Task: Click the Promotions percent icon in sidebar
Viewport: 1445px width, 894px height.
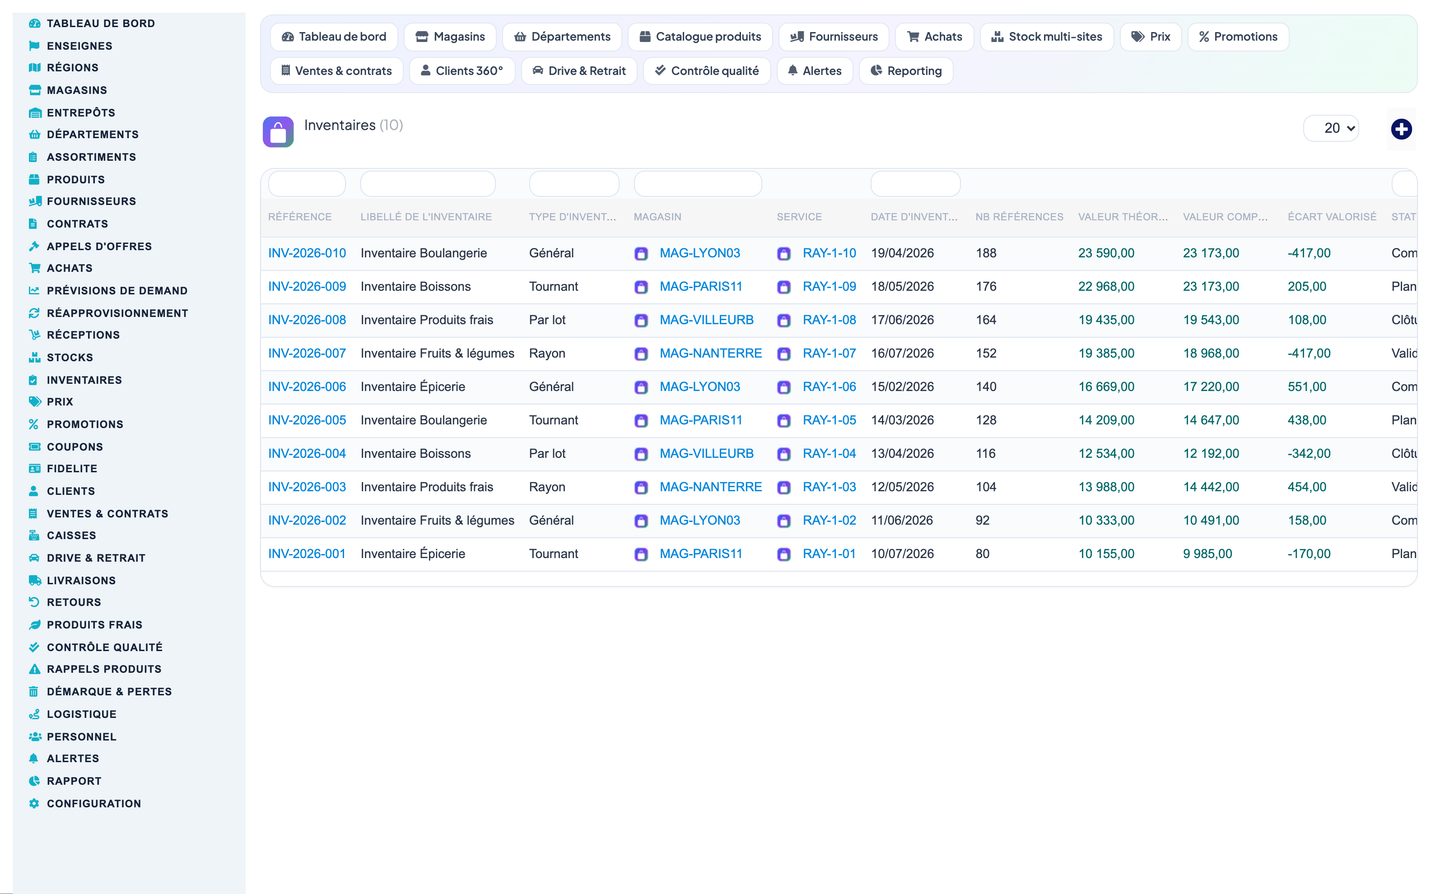Action: point(34,424)
